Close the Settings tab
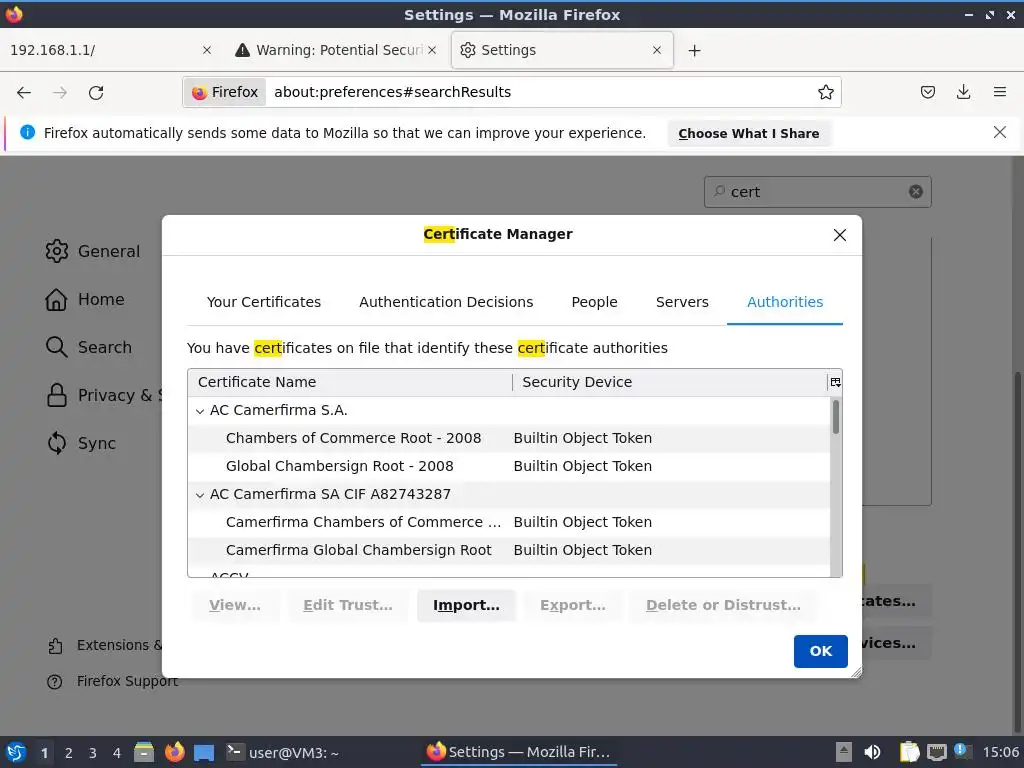 click(x=657, y=50)
